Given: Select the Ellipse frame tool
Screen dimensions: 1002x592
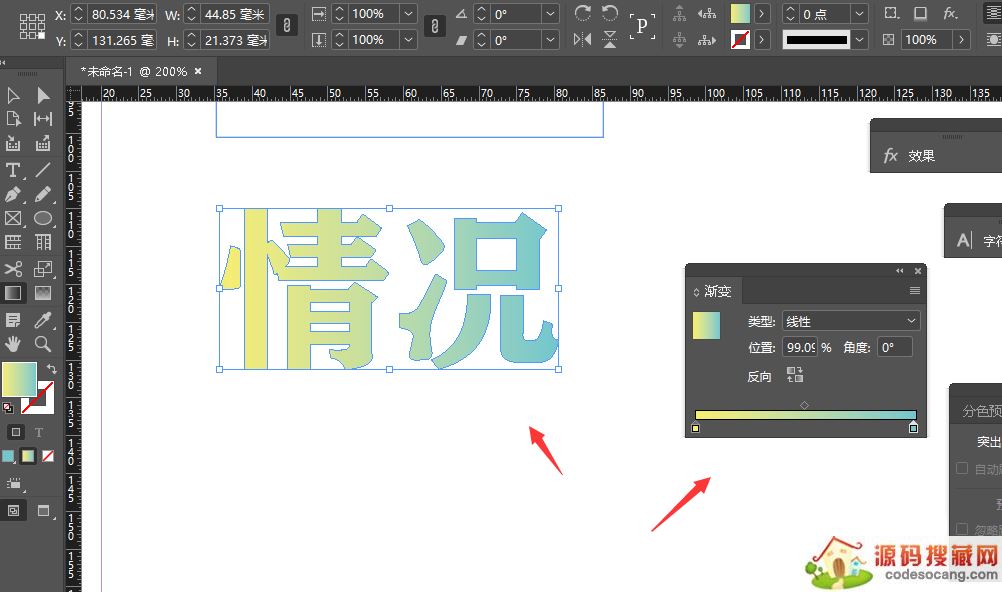Looking at the screenshot, I should tap(43, 218).
